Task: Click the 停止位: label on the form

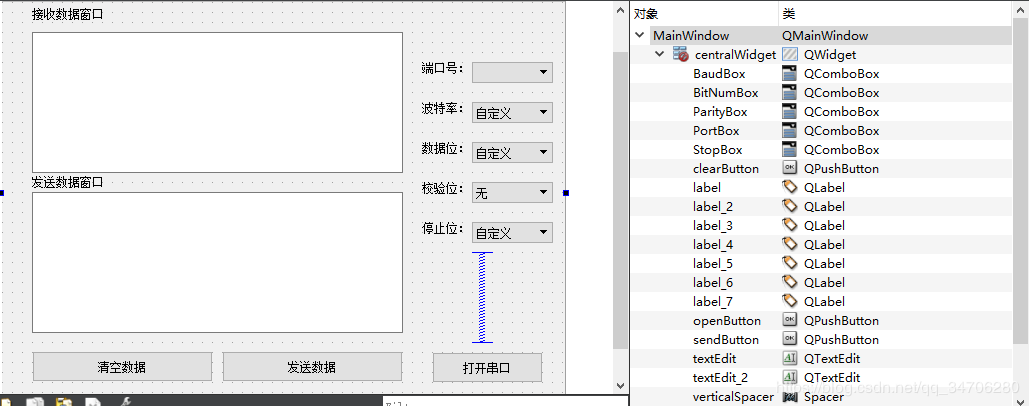Action: (x=442, y=228)
